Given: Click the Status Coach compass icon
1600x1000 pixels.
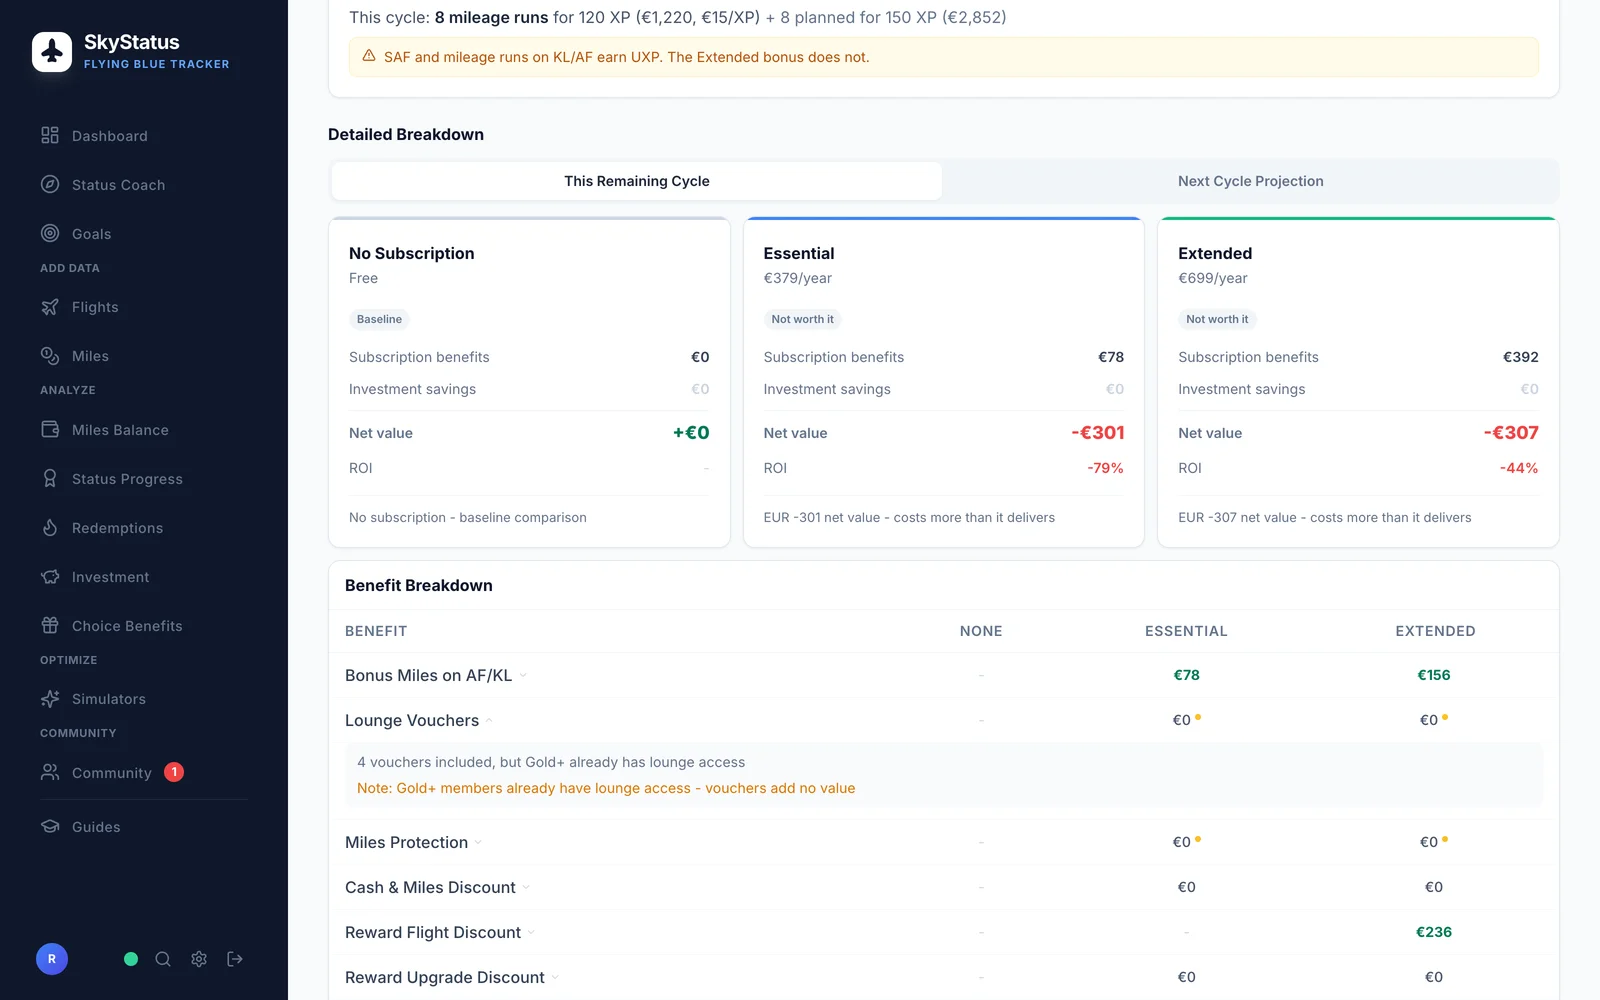Looking at the screenshot, I should (x=50, y=184).
